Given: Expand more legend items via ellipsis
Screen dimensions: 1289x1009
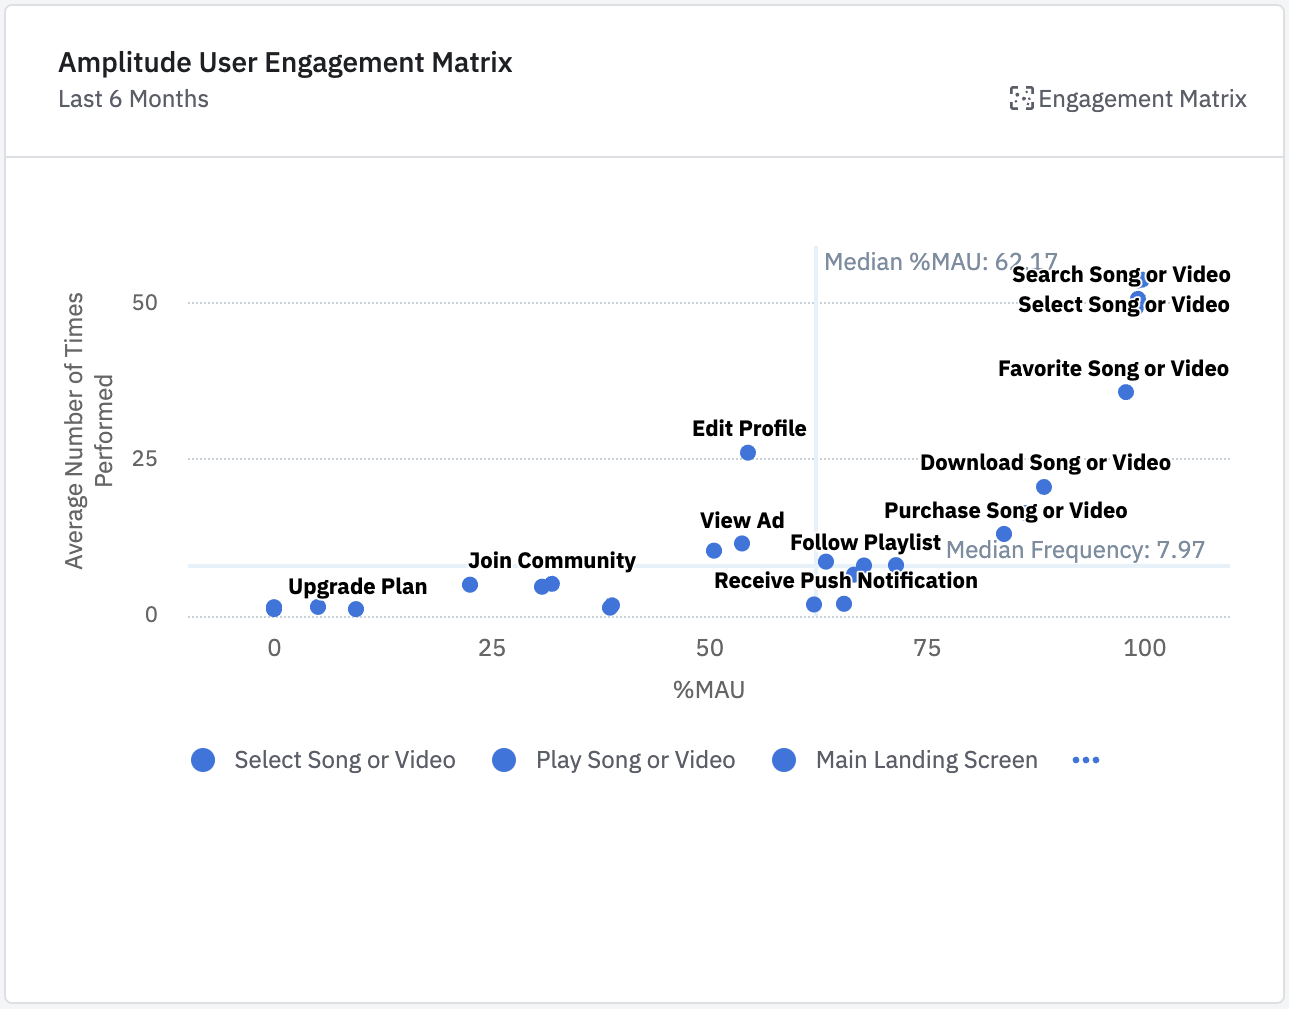Looking at the screenshot, I should (x=1085, y=760).
